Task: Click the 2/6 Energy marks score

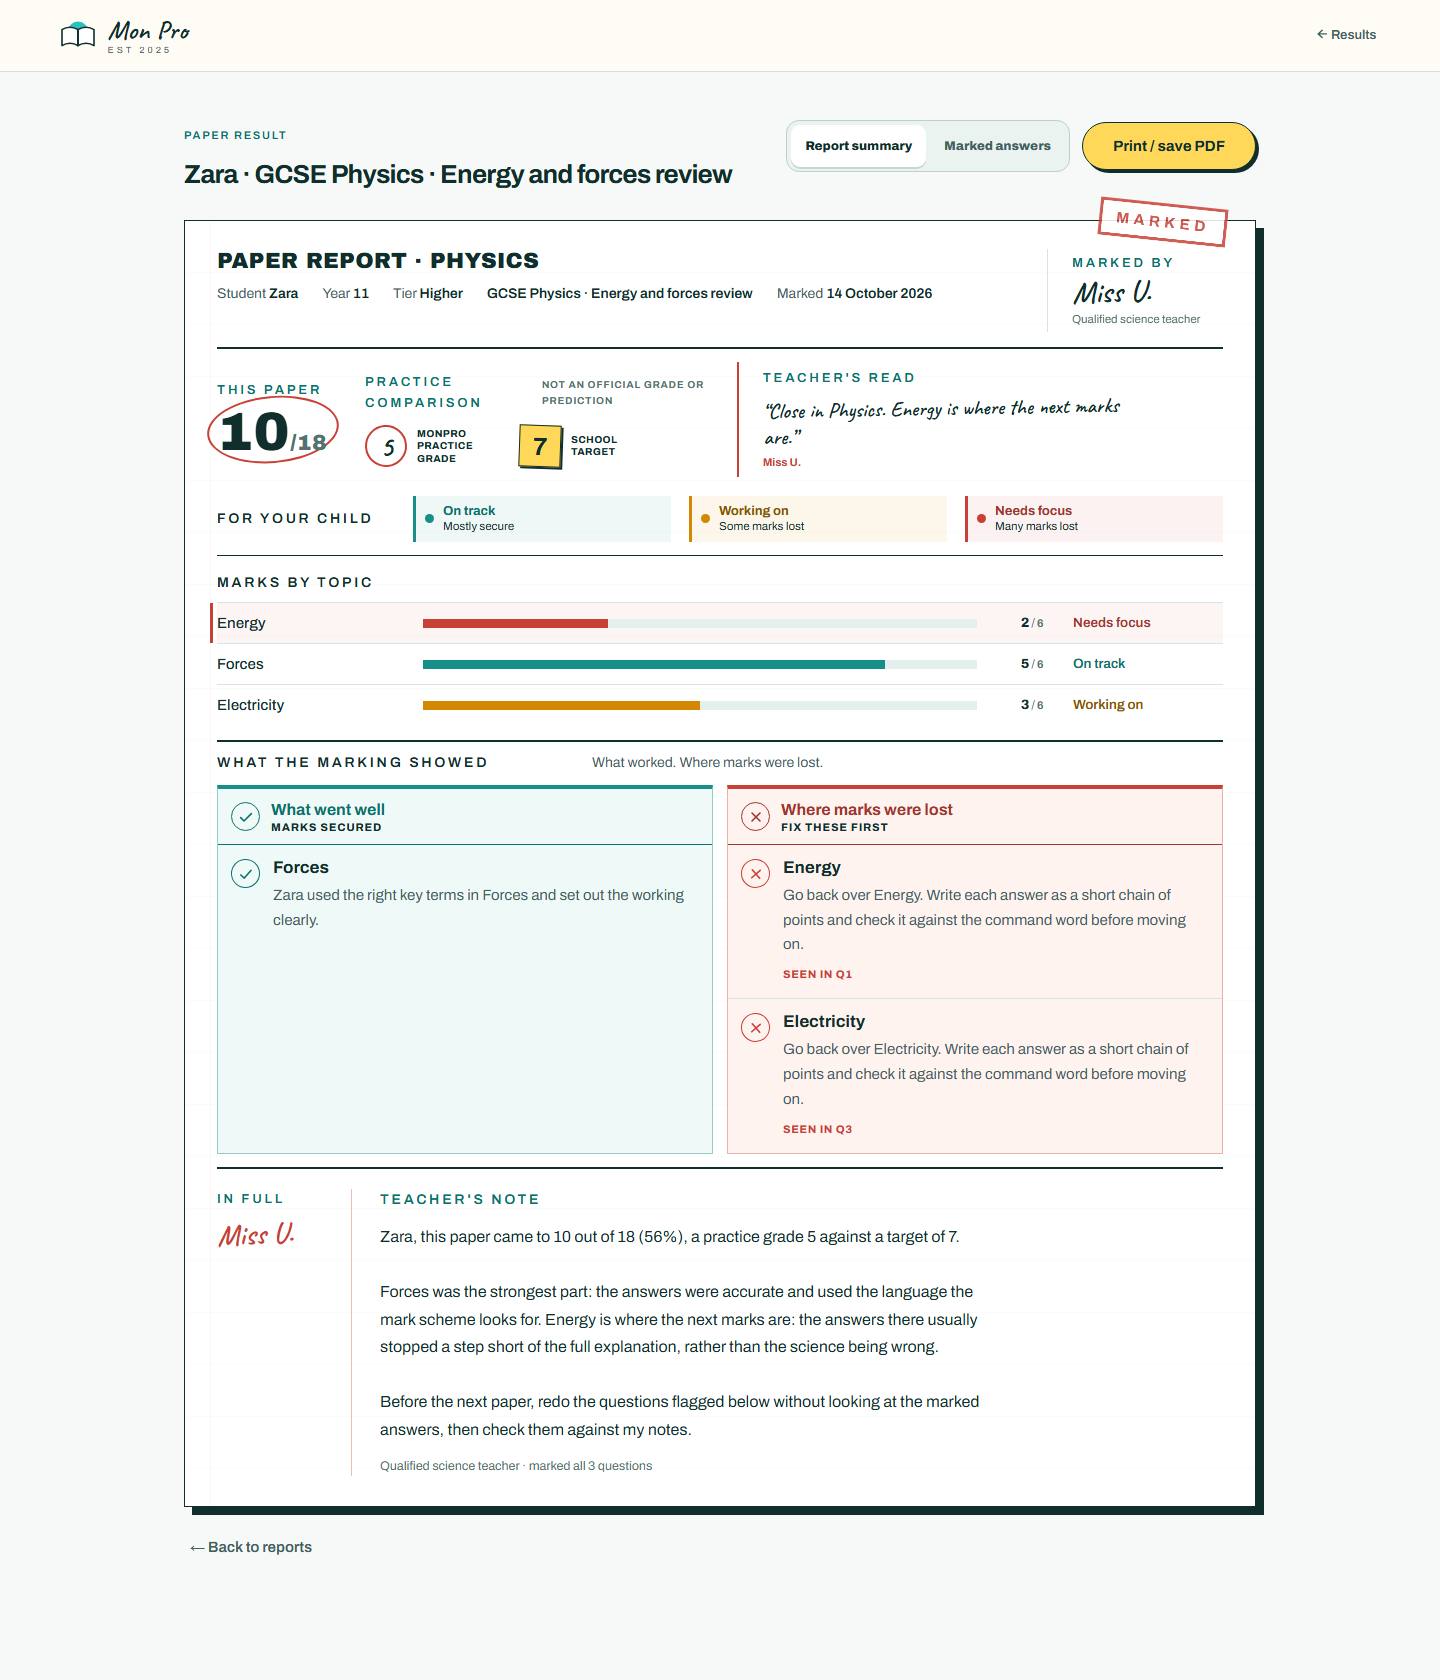Action: point(1032,622)
